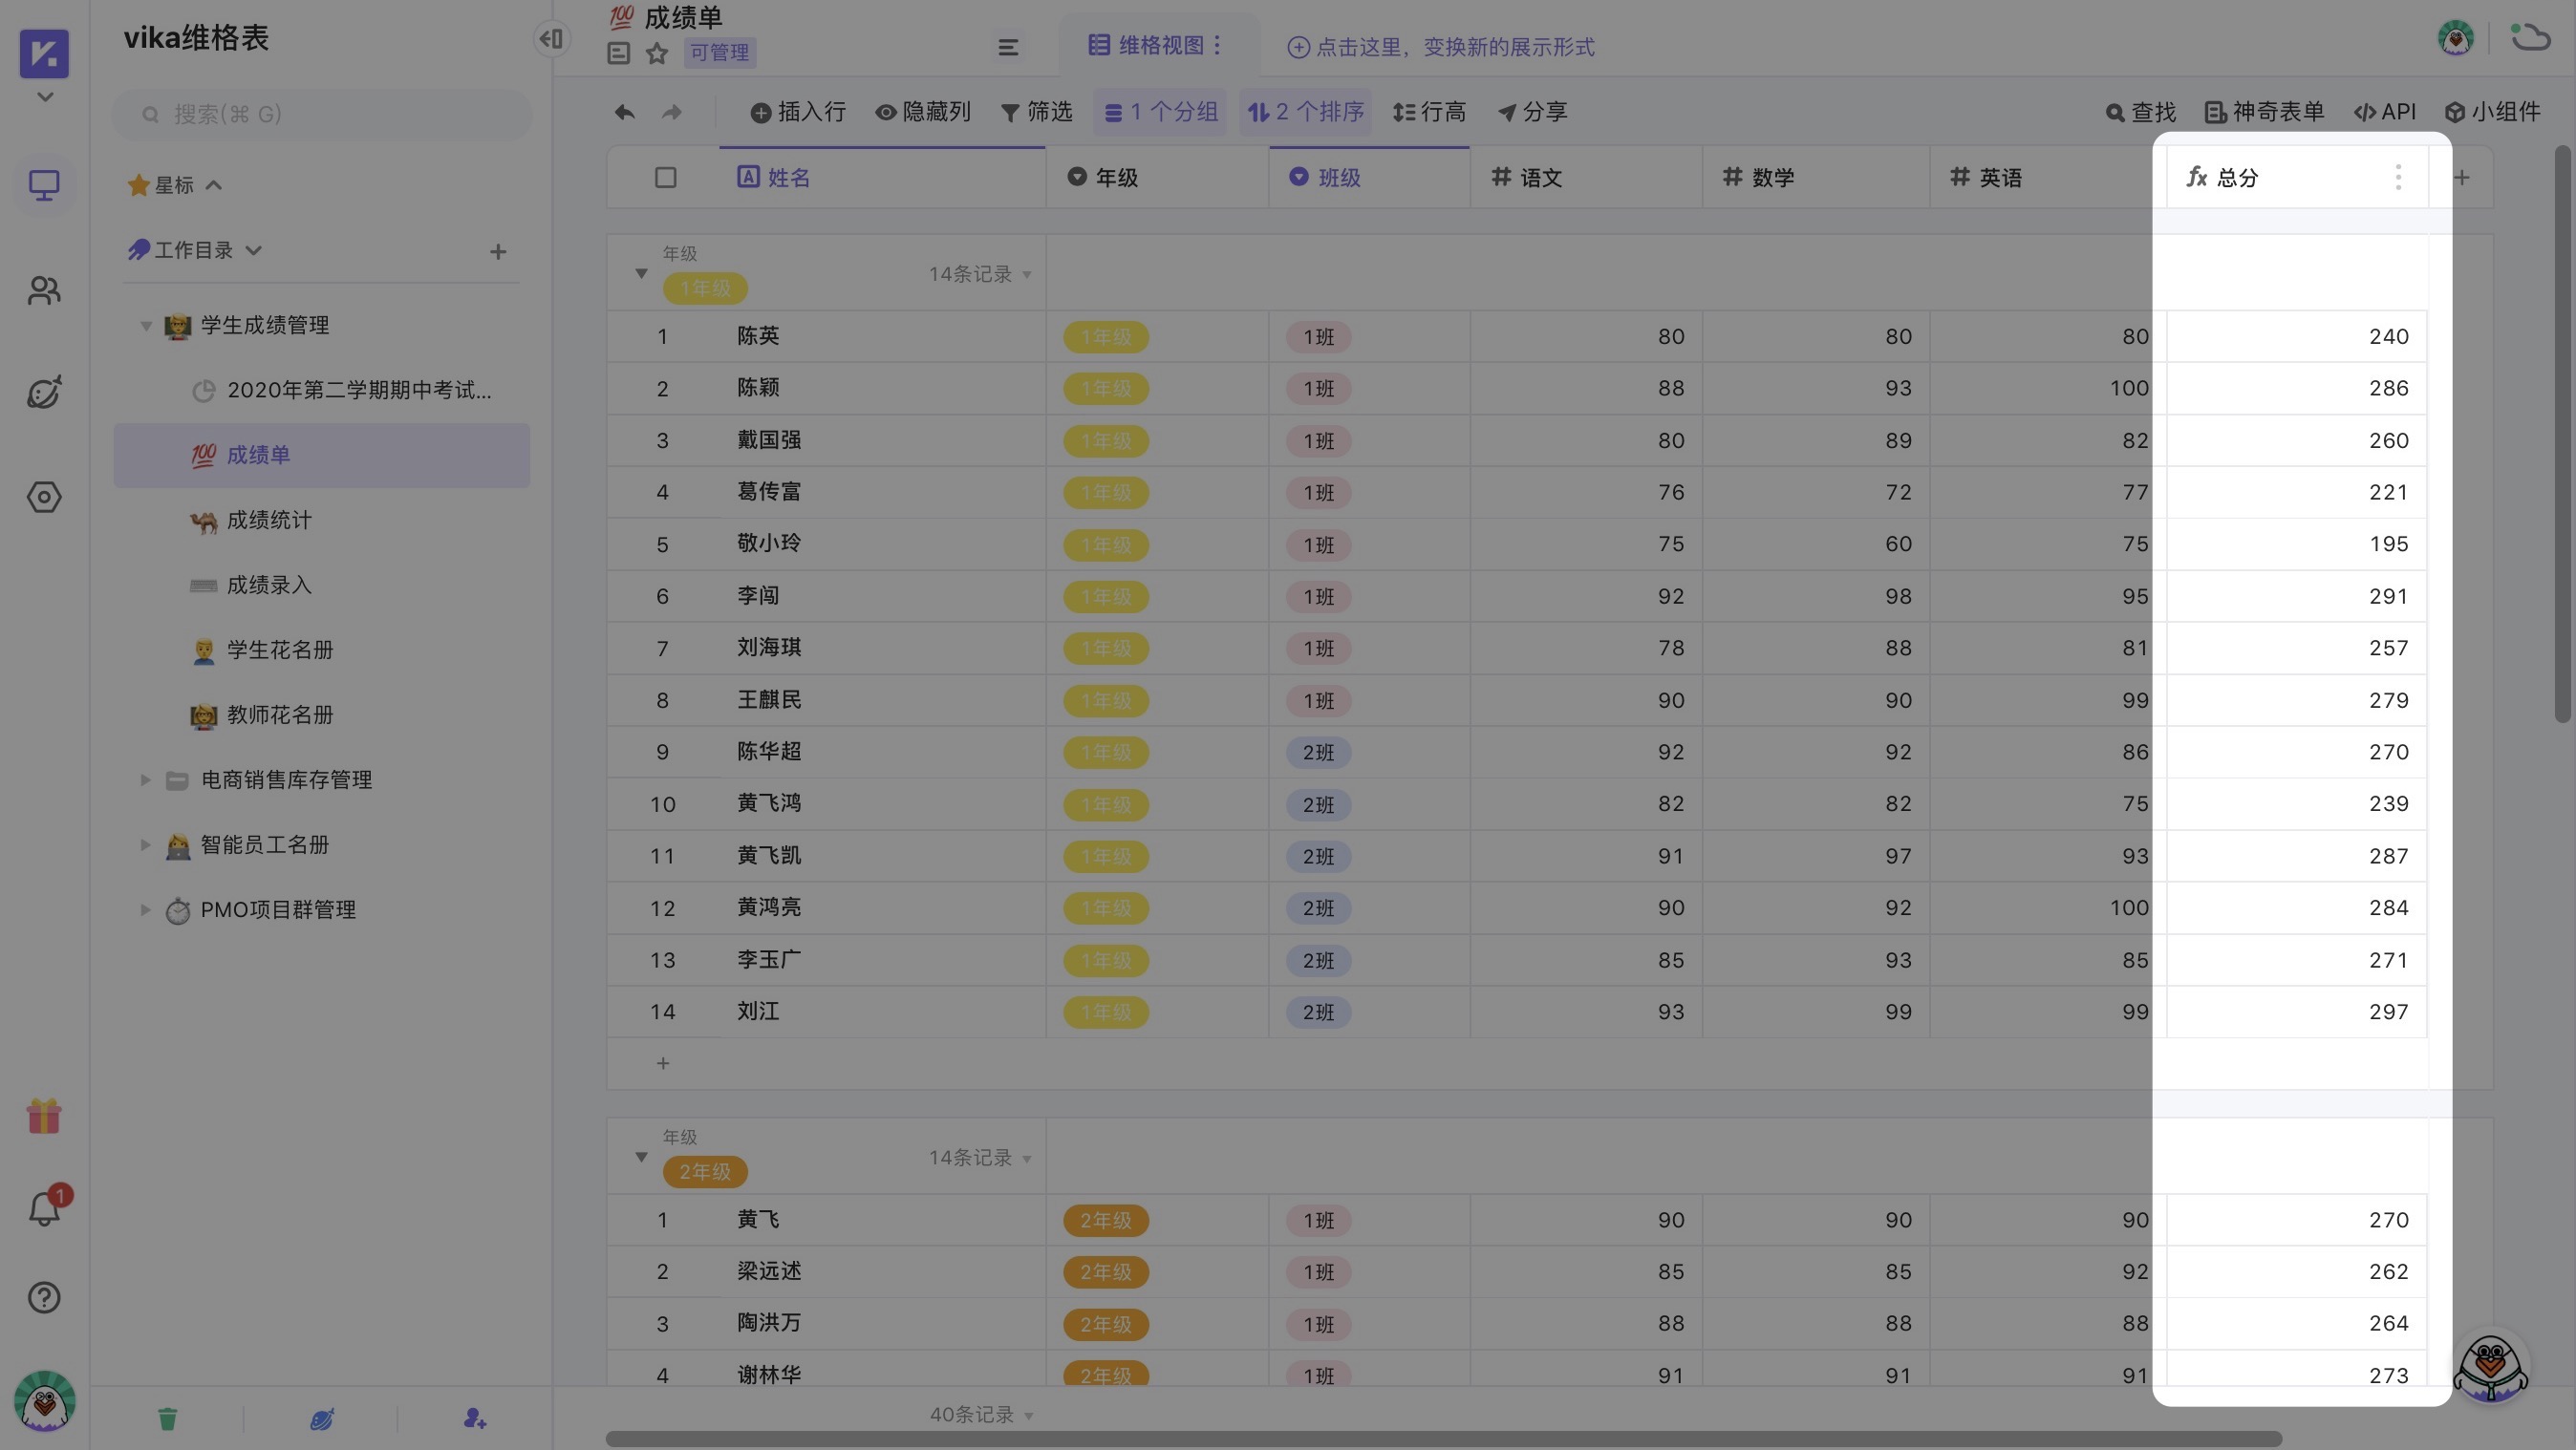Image resolution: width=2576 pixels, height=1450 pixels.
Task: Star the 成绩单 table as favorite
Action: pyautogui.click(x=657, y=53)
